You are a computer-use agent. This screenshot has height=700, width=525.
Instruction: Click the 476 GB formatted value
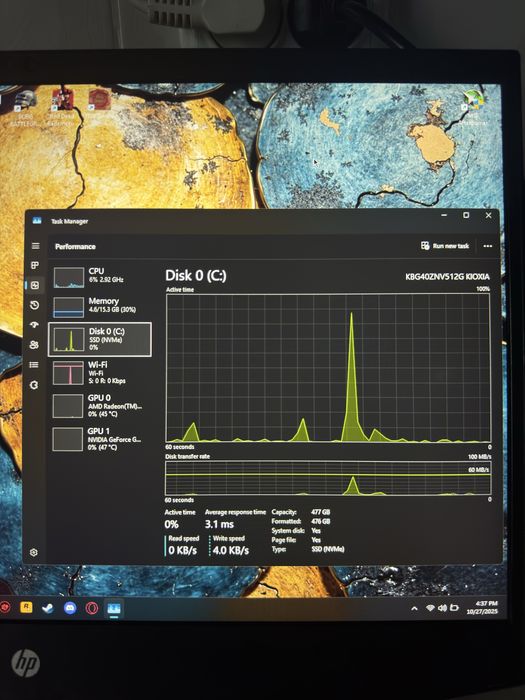[321, 521]
